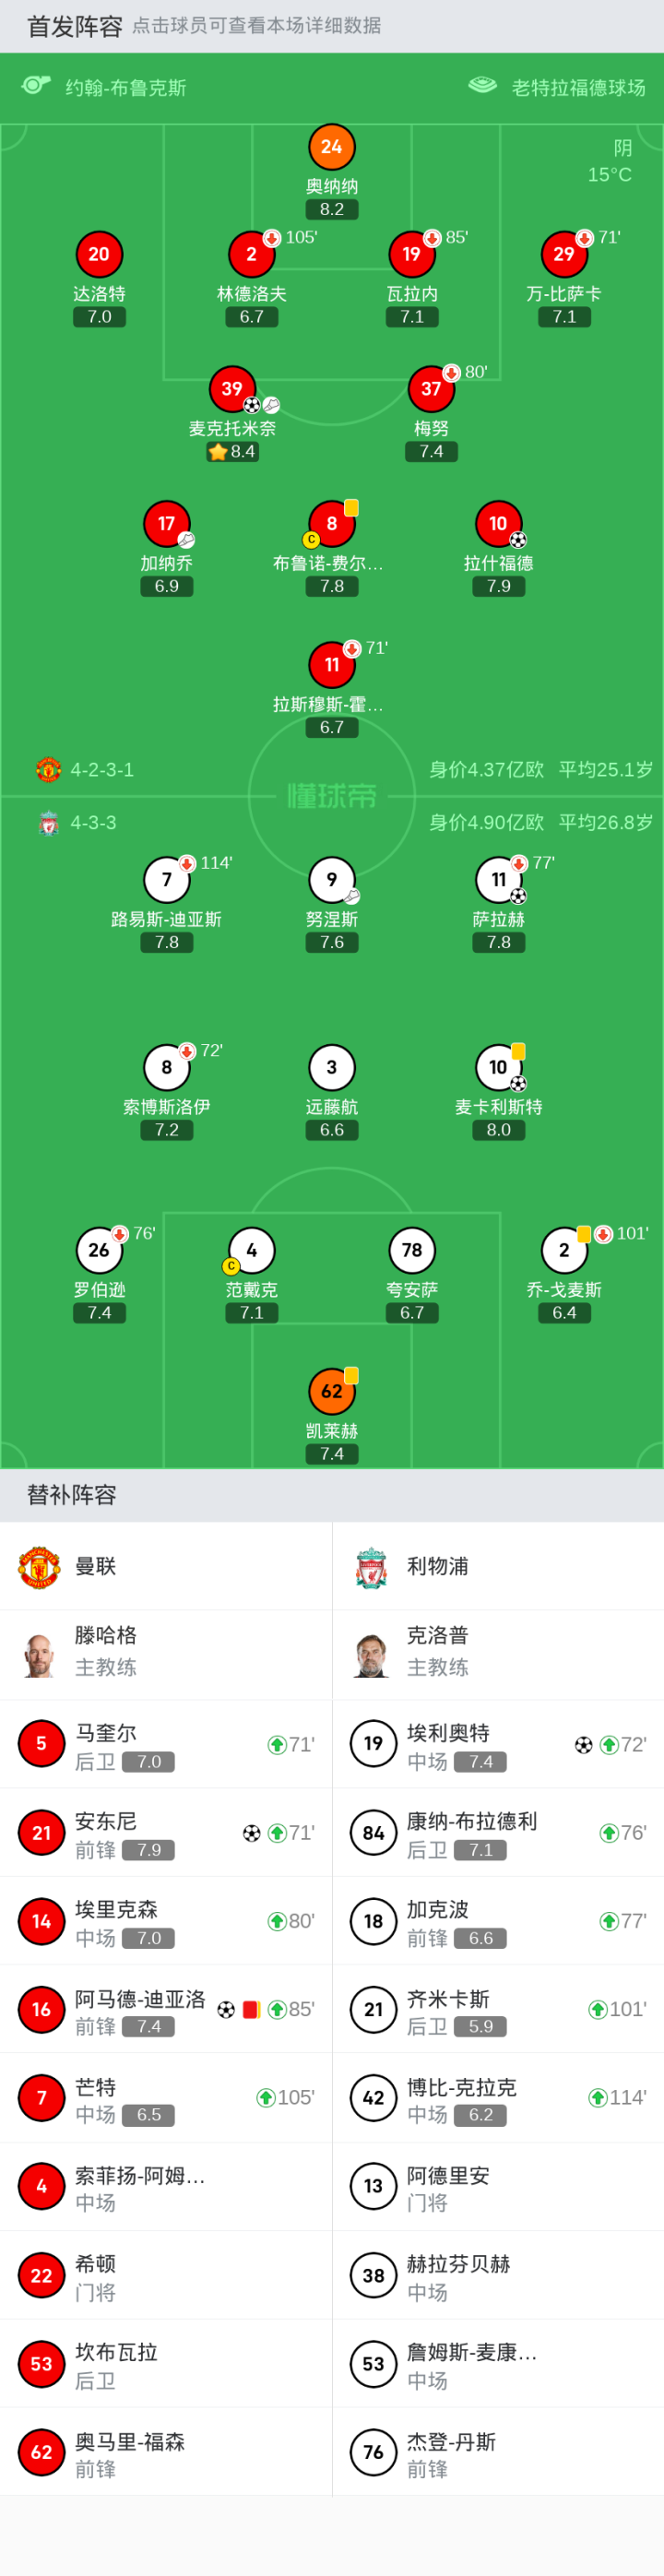Tap 麦克托米奈's number 39 player circle

pyautogui.click(x=232, y=389)
